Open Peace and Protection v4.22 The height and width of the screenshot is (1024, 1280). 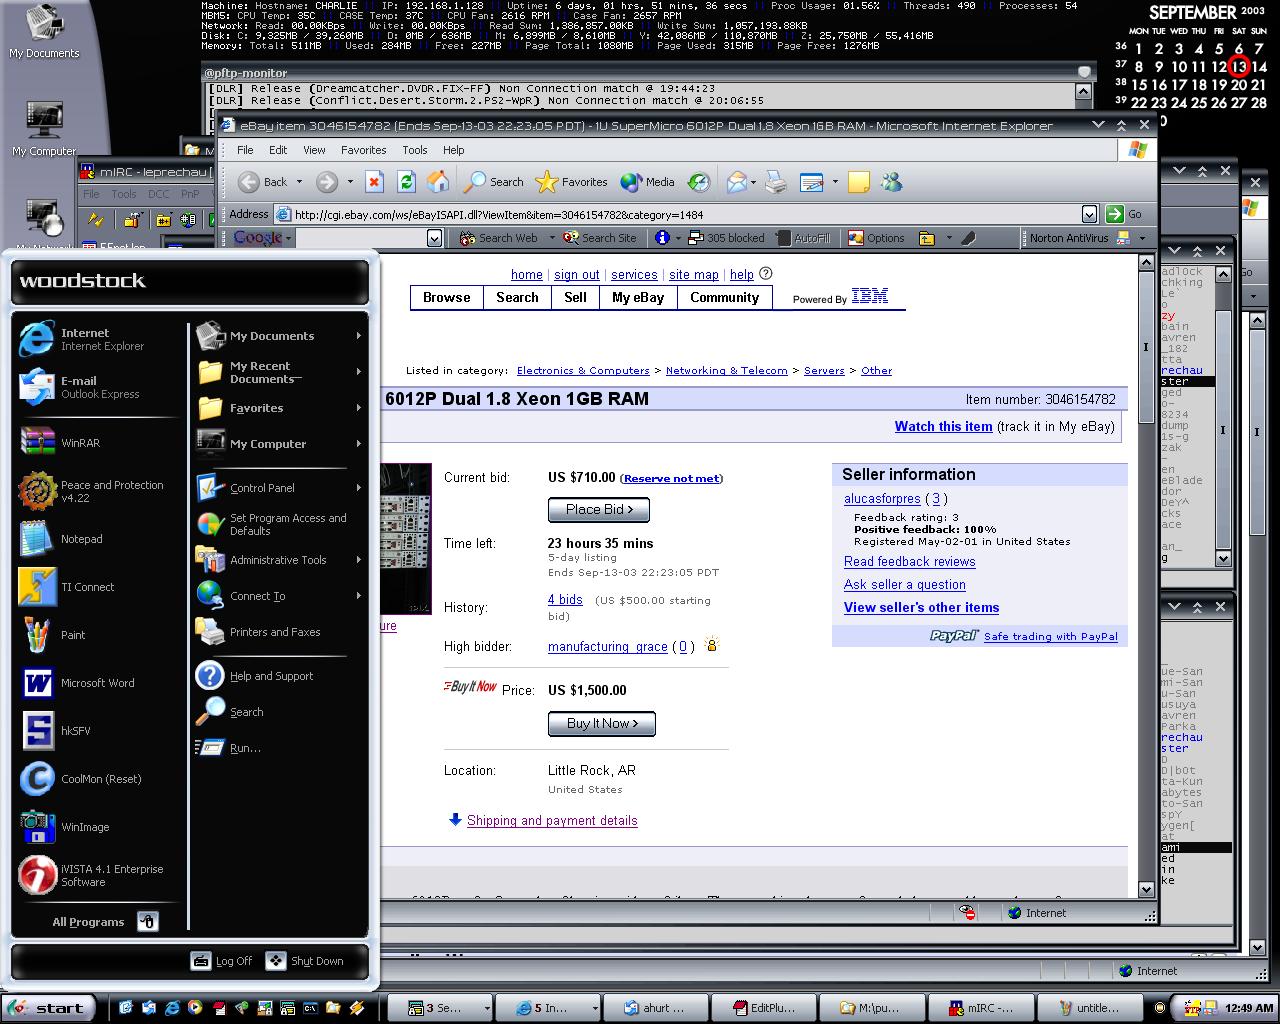pyautogui.click(x=96, y=491)
